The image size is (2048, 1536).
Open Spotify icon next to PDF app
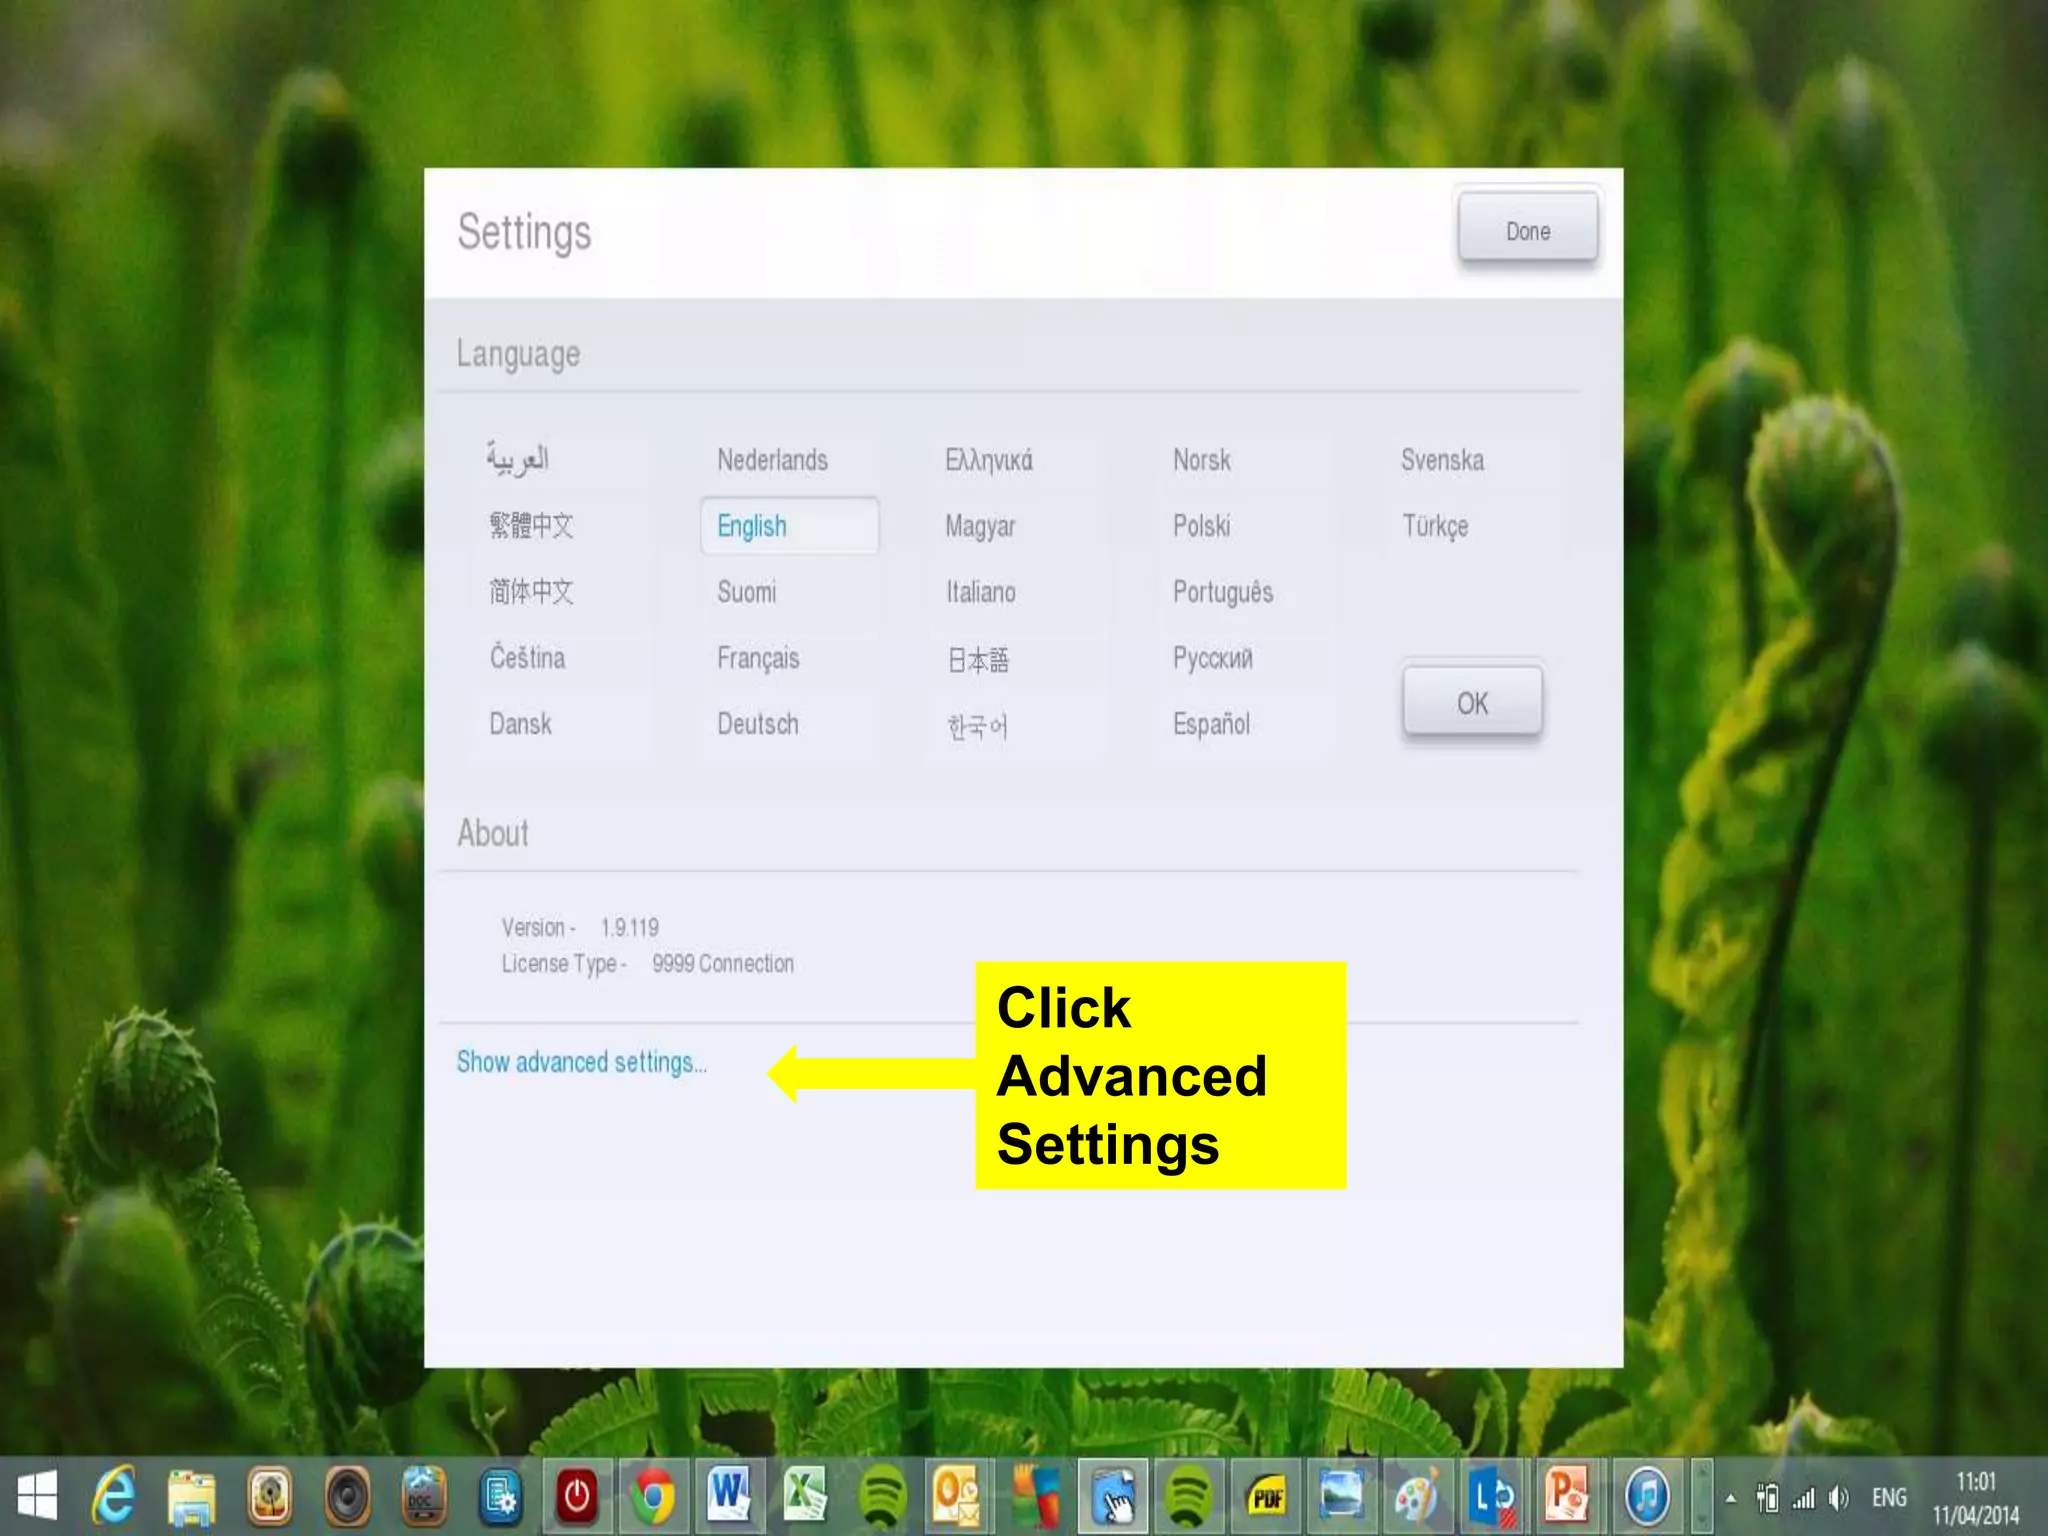pyautogui.click(x=1188, y=1497)
